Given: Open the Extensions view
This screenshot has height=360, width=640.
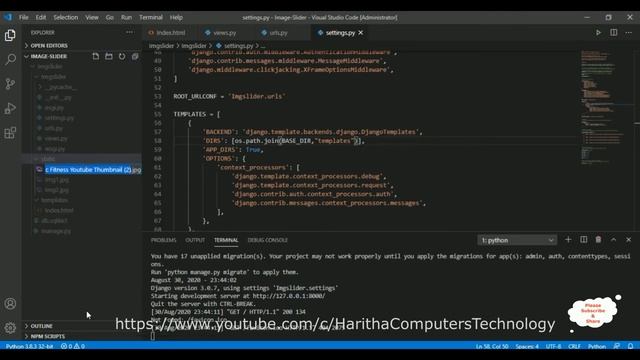Looking at the screenshot, I should [10, 133].
